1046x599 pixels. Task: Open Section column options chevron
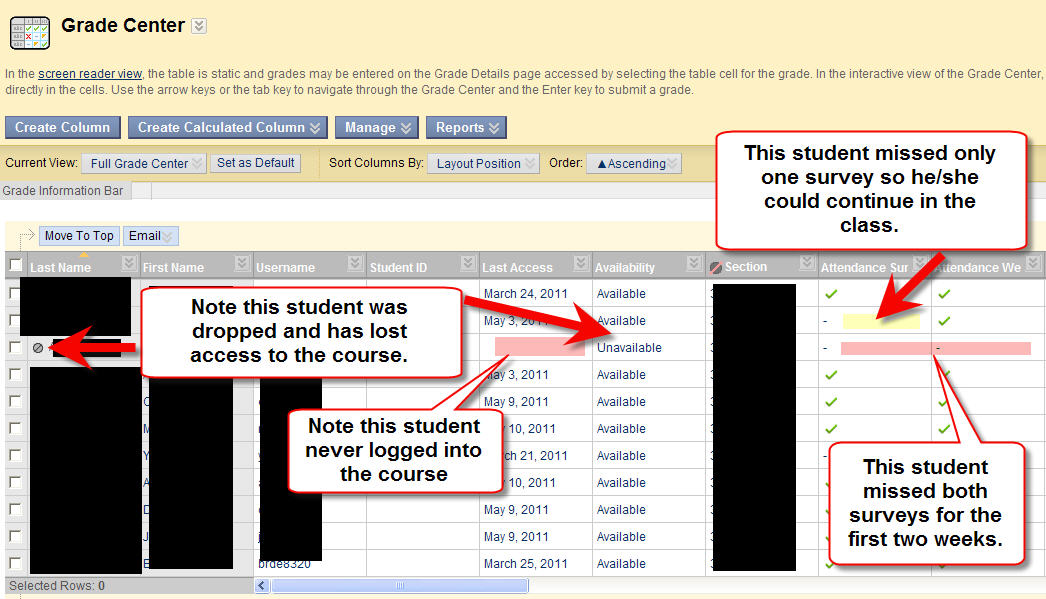pos(807,263)
